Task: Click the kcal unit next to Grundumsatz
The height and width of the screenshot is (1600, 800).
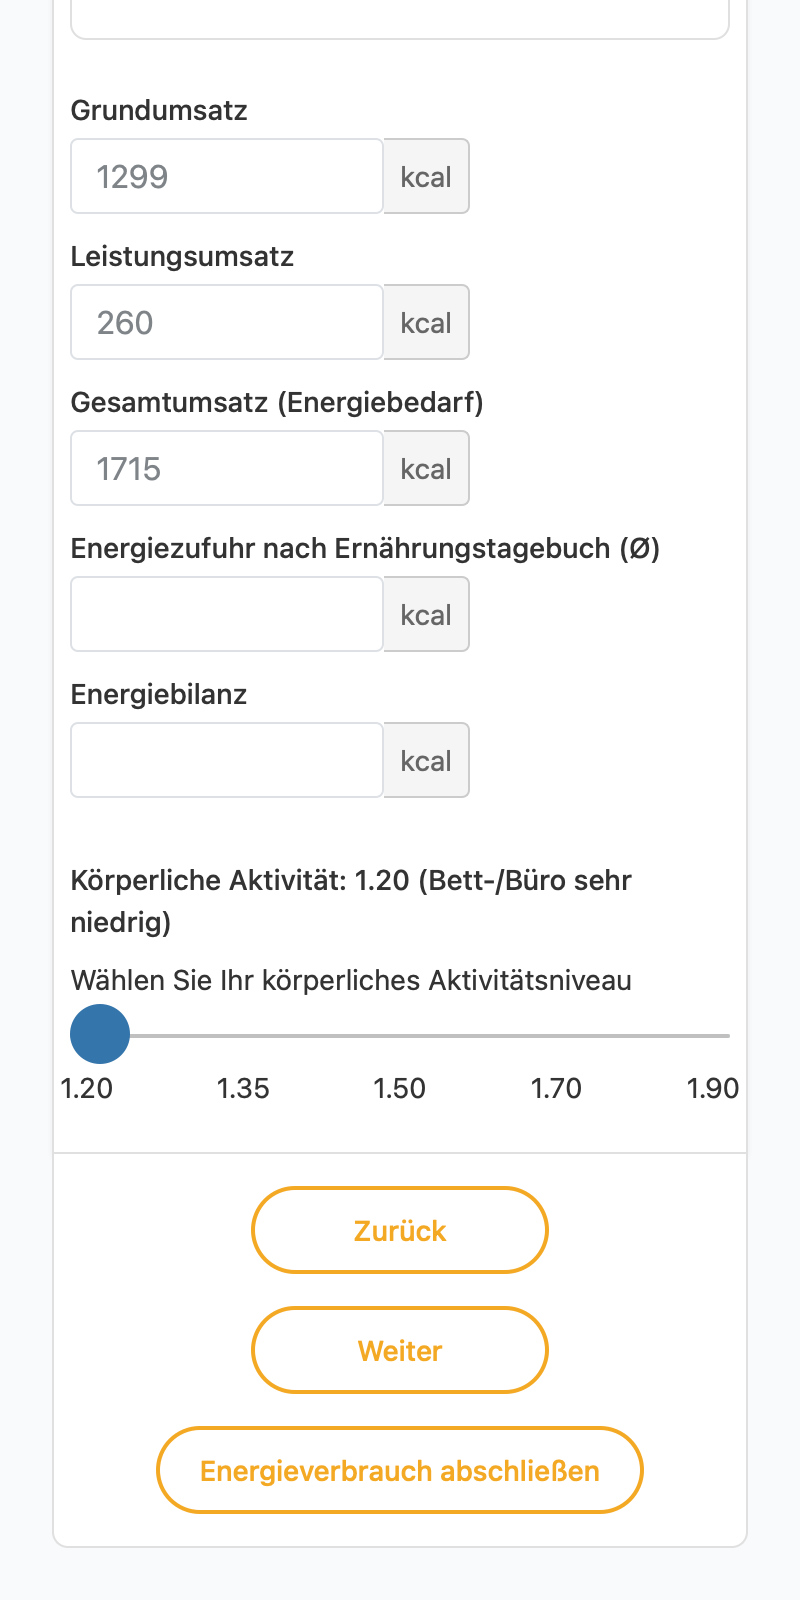Action: coord(426,176)
